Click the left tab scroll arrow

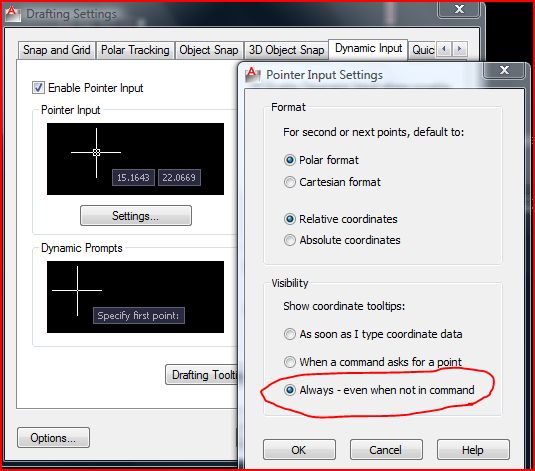pyautogui.click(x=444, y=49)
